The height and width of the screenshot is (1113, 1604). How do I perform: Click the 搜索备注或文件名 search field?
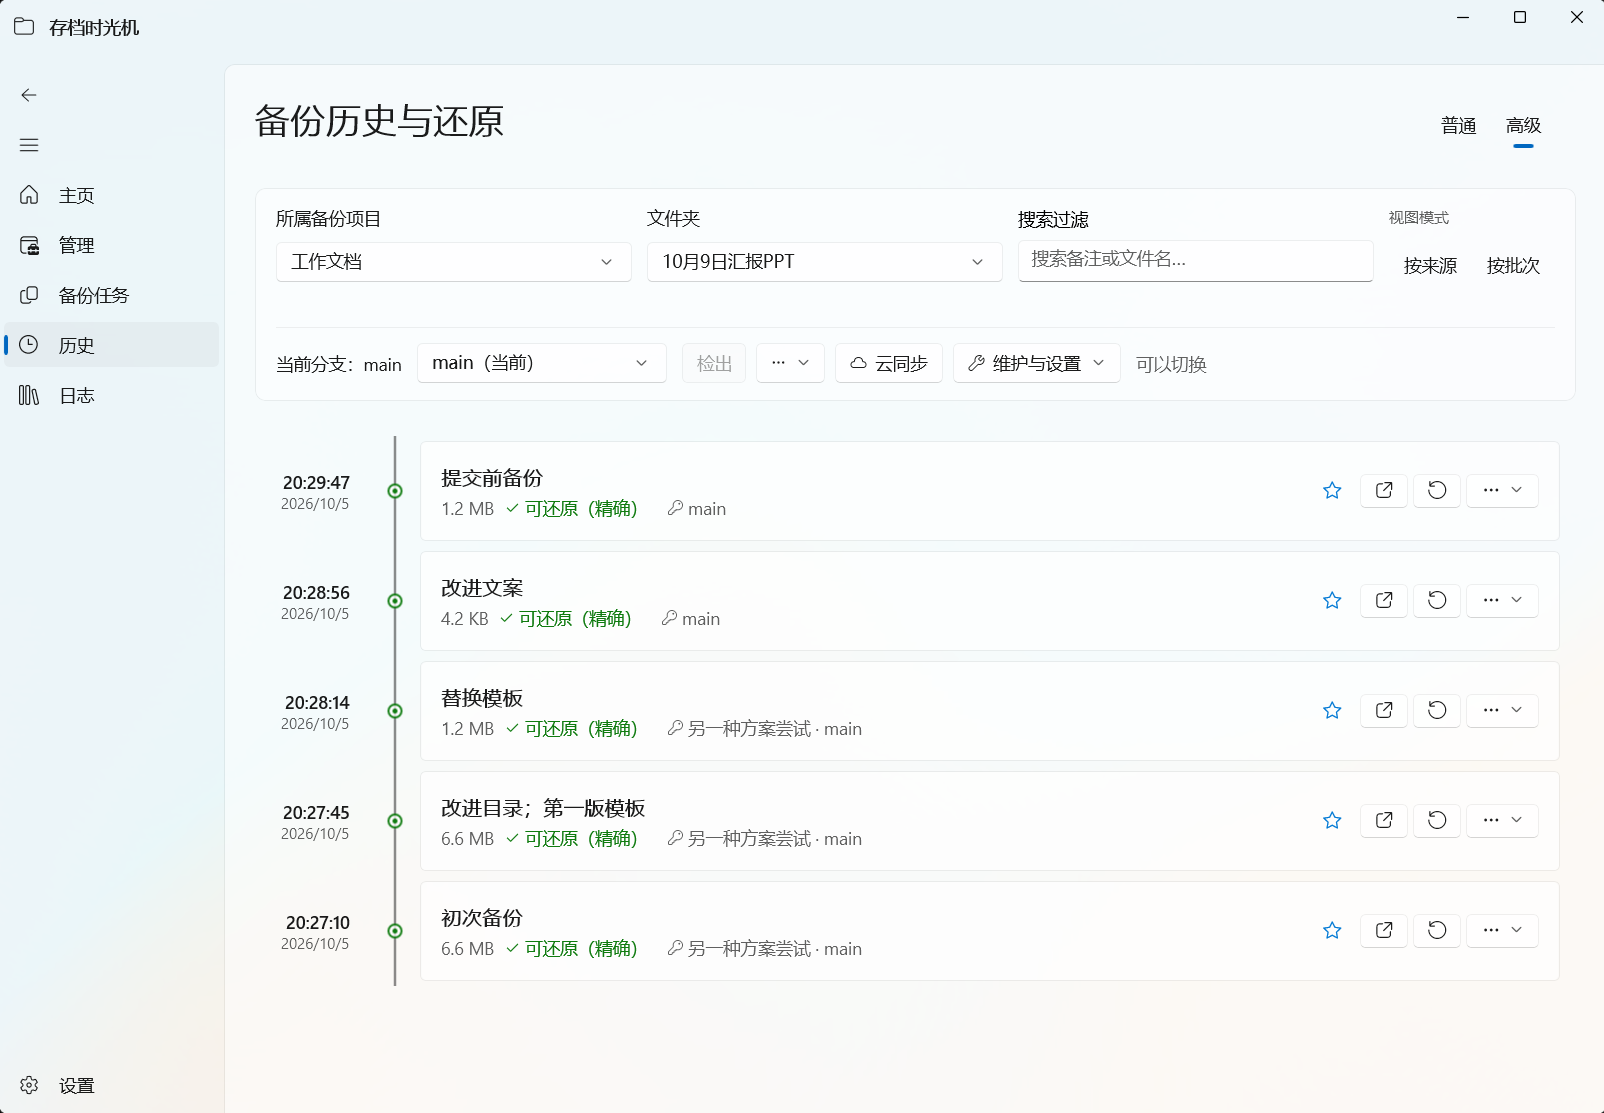(x=1196, y=260)
